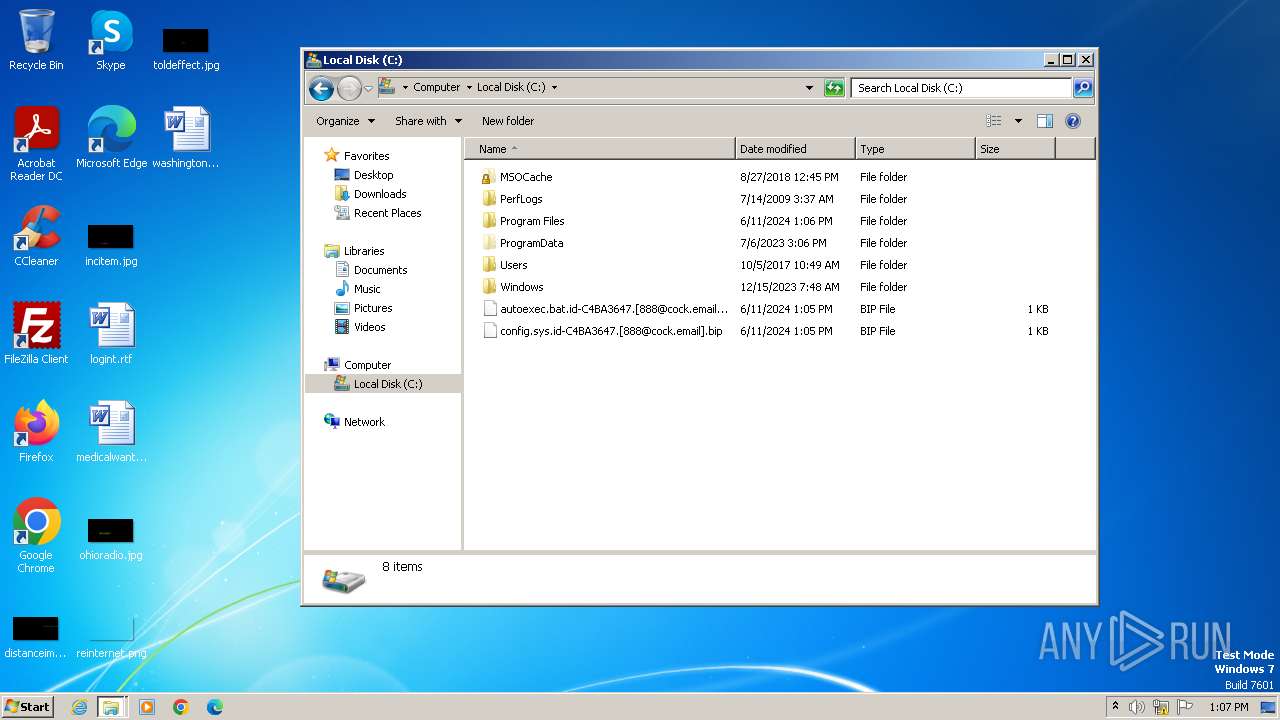
Task: Click Computer in navigation pane
Action: tap(367, 365)
